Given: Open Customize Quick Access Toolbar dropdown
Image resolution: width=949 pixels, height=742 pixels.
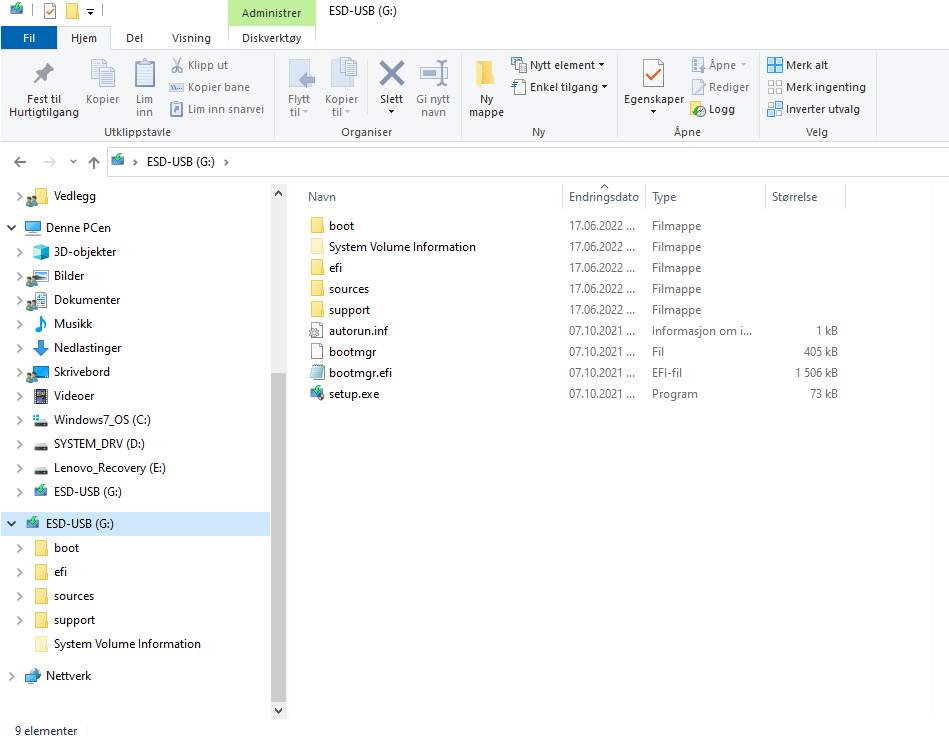Looking at the screenshot, I should pos(90,11).
